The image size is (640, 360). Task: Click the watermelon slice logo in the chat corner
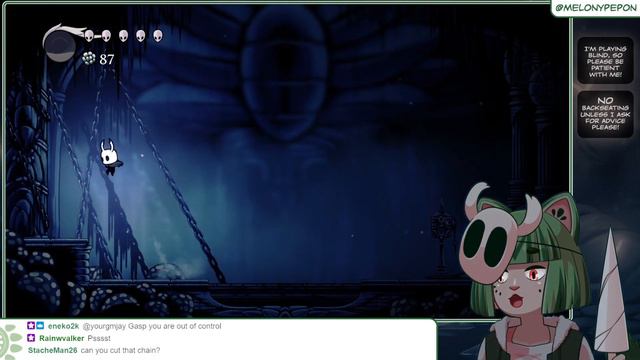(x=10, y=342)
